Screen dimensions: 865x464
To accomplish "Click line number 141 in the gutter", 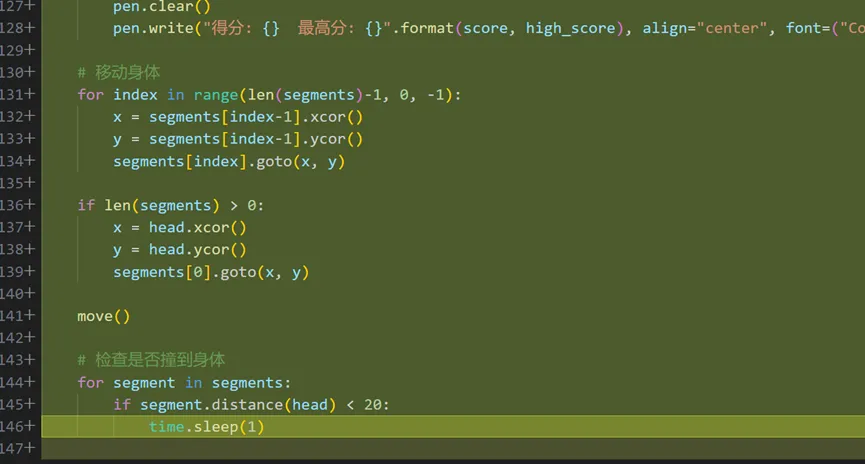I will [x=13, y=316].
